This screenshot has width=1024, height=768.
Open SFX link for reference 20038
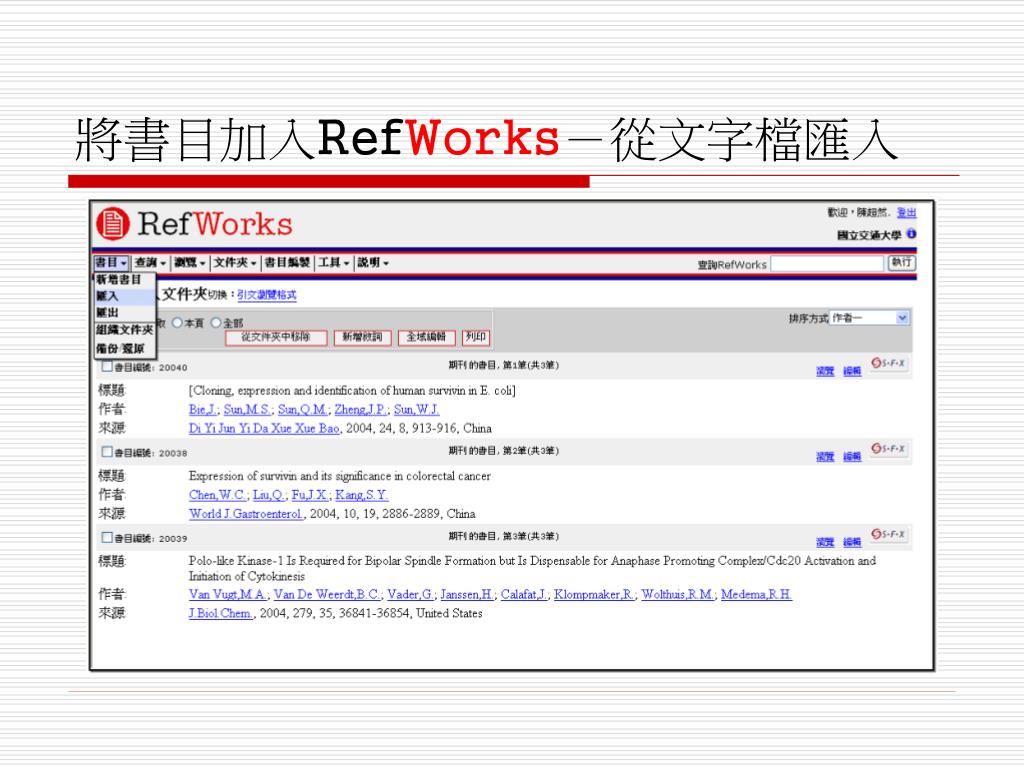point(888,449)
